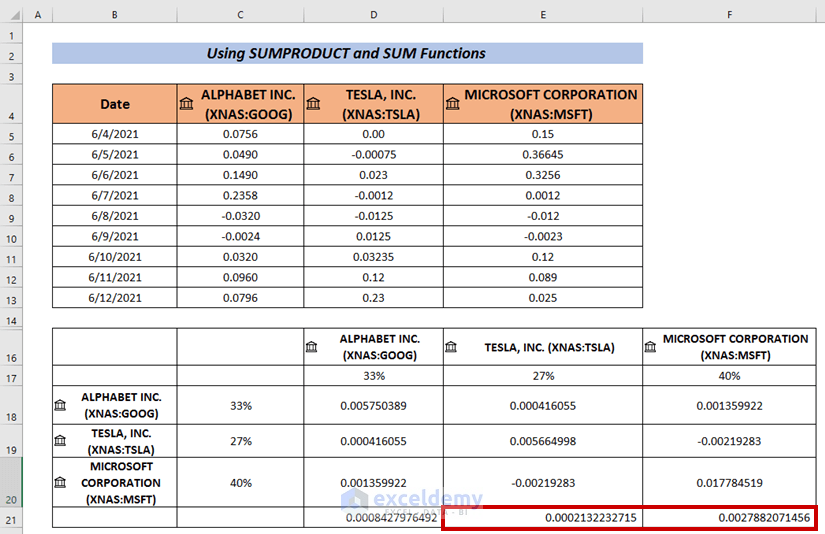
Task: Select row 20 header
Action: [x=11, y=482]
